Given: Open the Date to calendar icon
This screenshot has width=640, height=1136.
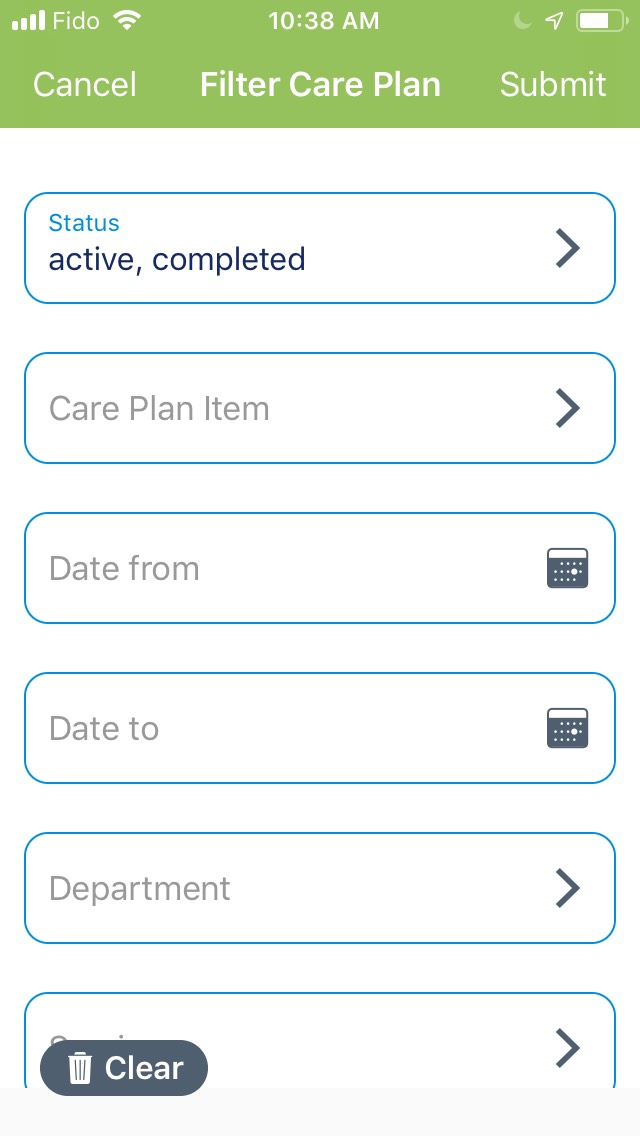Looking at the screenshot, I should pos(567,728).
